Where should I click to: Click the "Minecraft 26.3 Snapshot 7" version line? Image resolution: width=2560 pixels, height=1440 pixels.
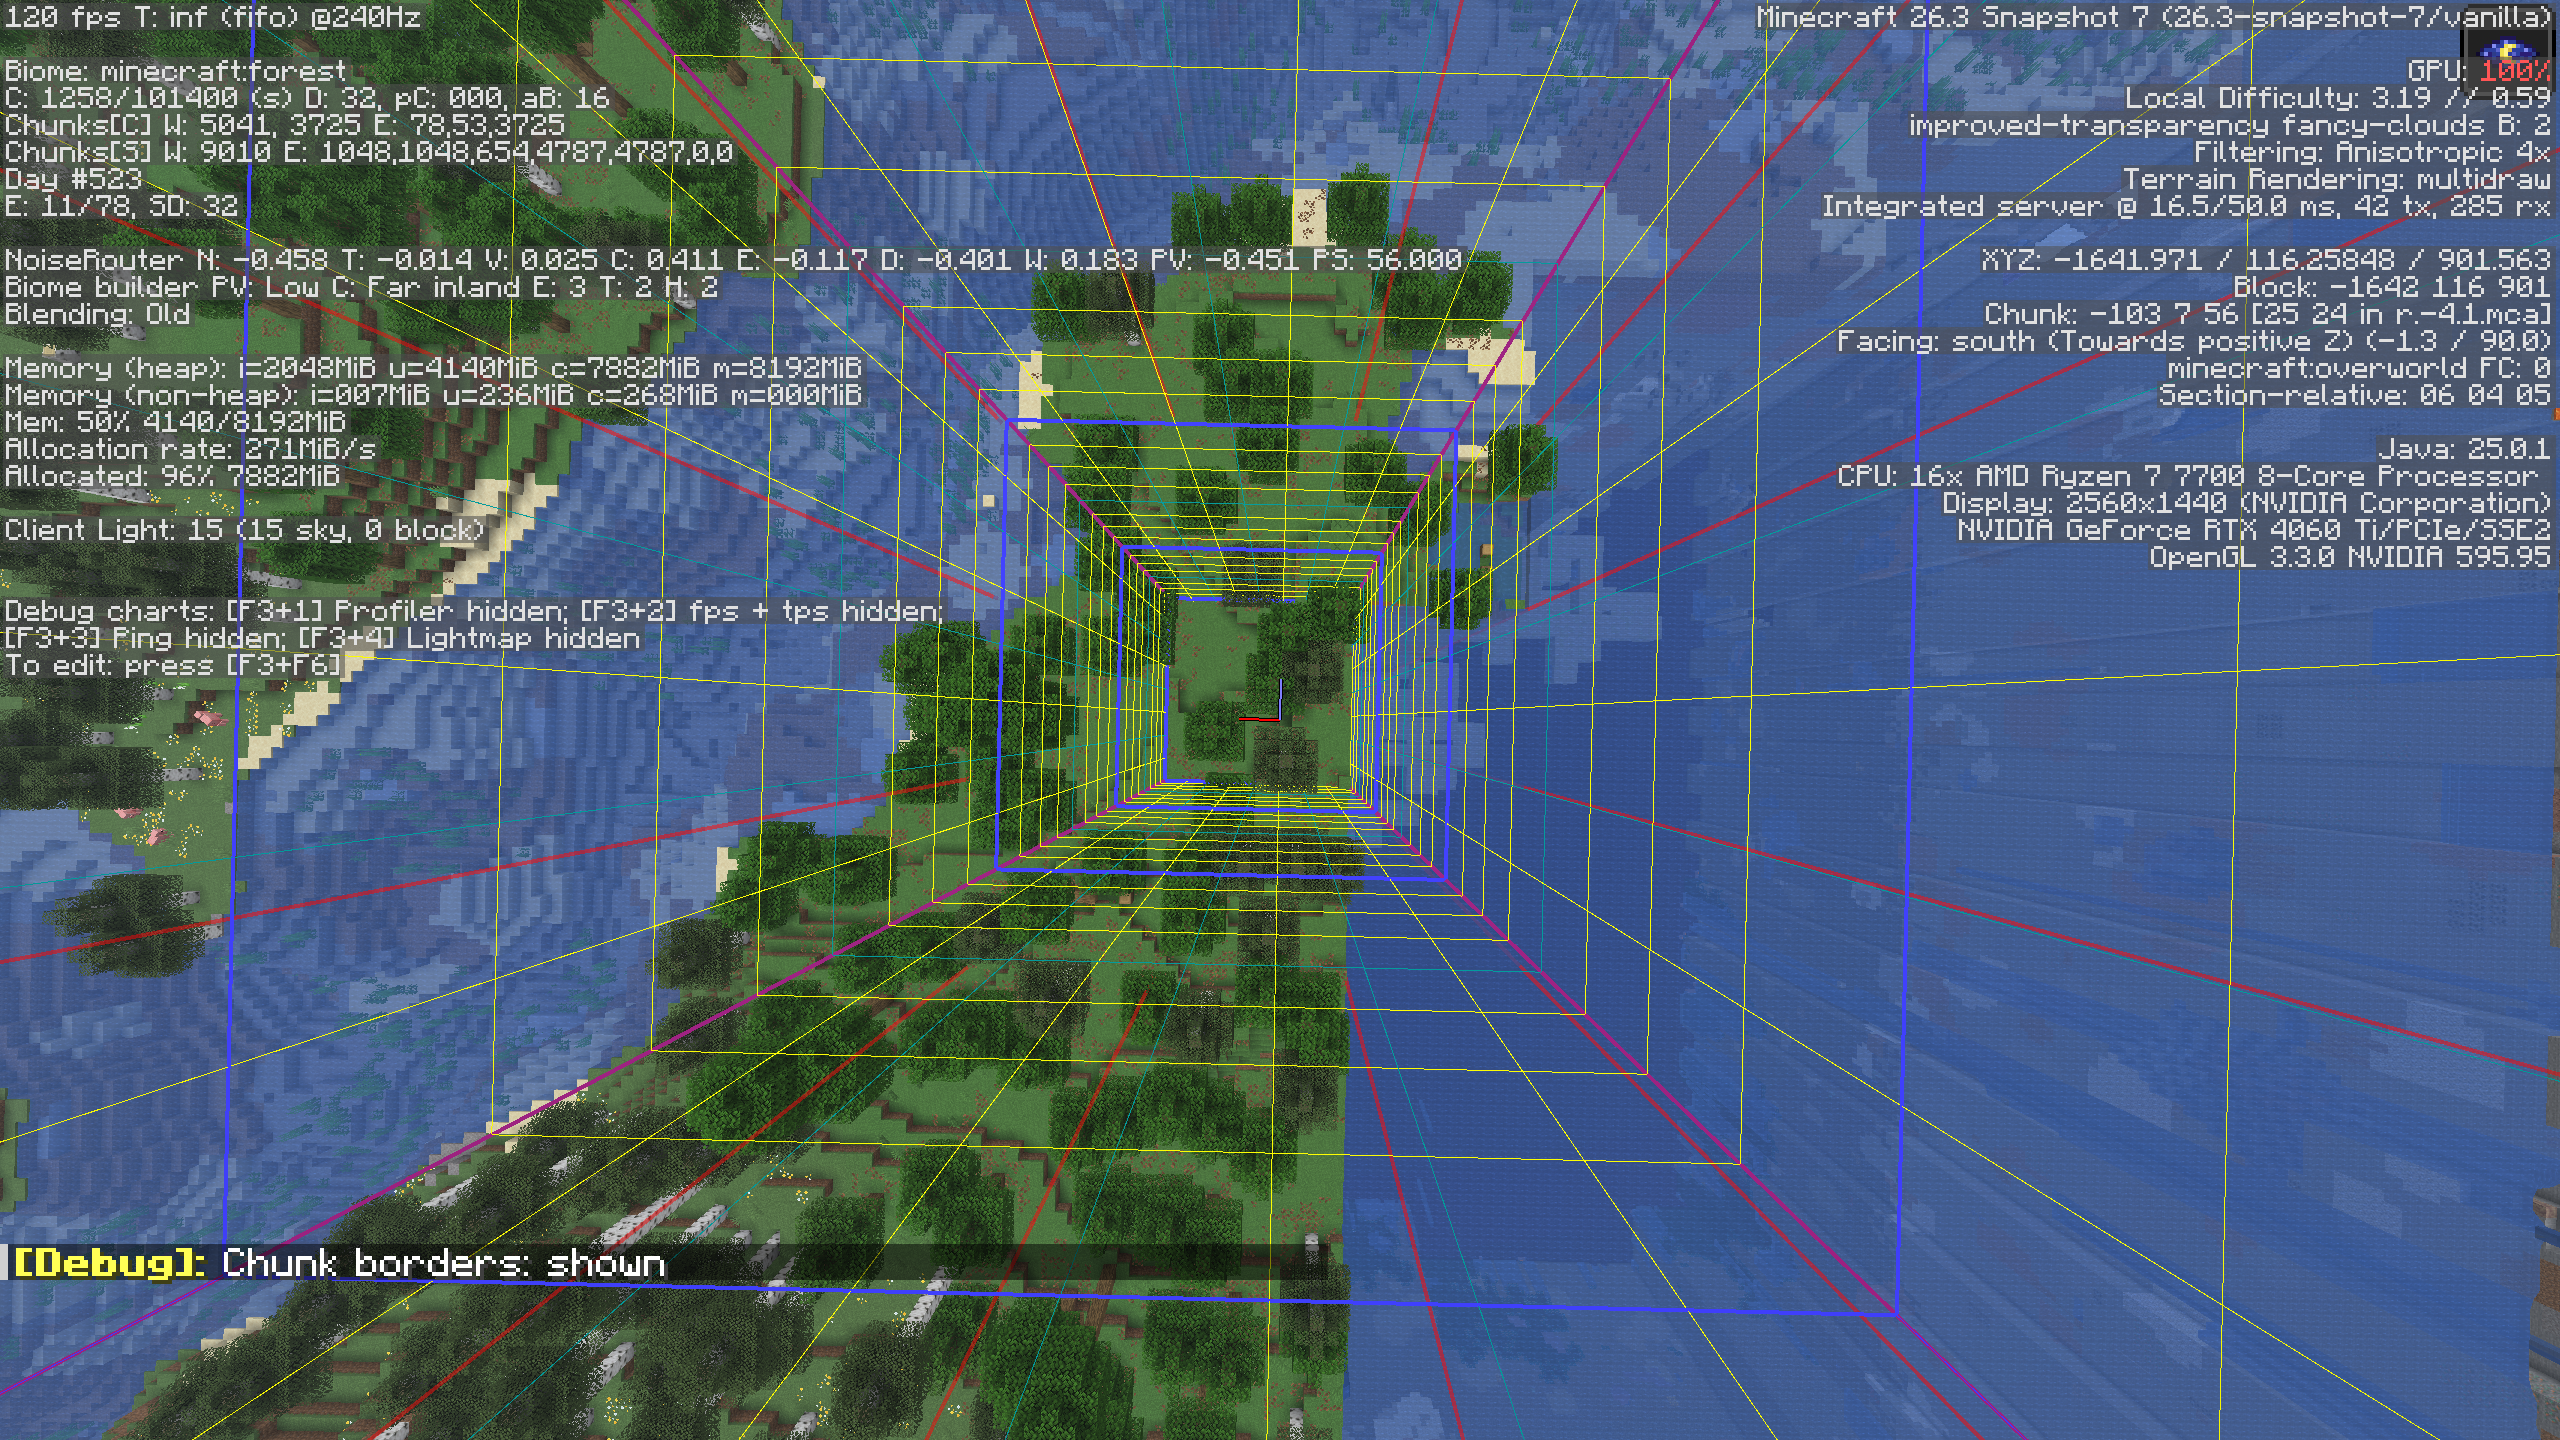[x=2154, y=17]
